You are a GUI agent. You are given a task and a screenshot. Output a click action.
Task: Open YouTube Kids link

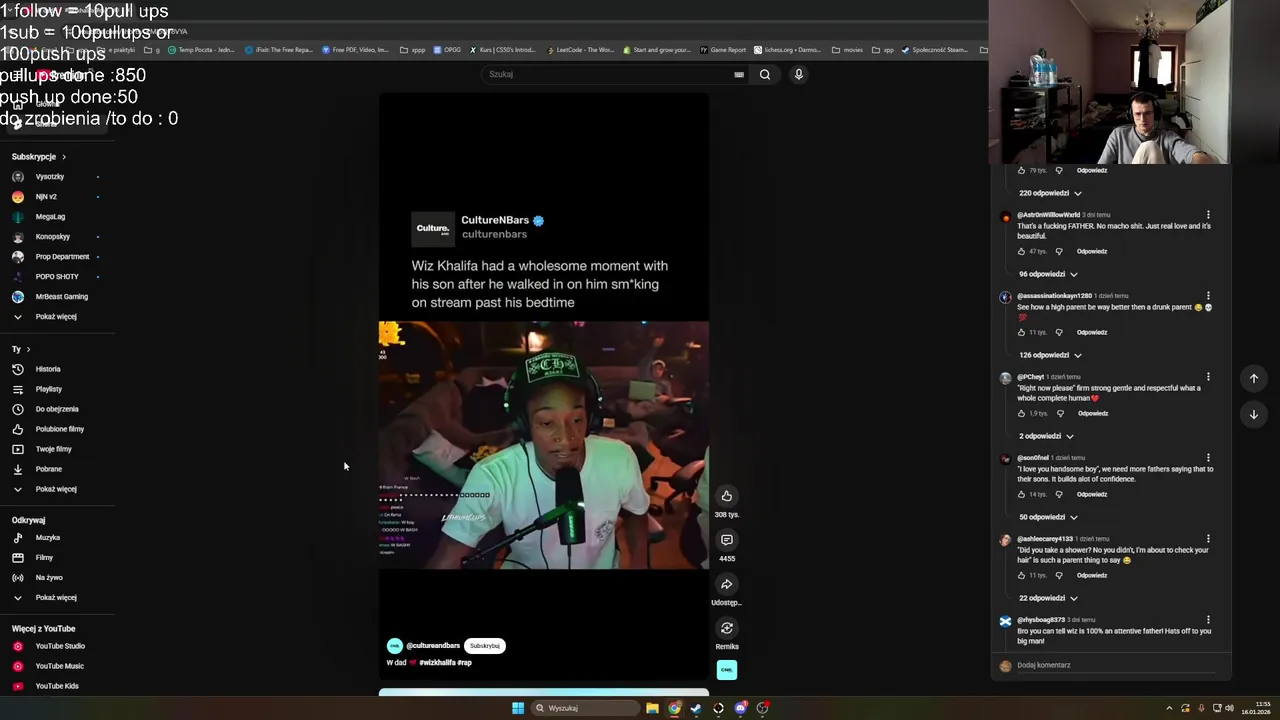(x=57, y=686)
